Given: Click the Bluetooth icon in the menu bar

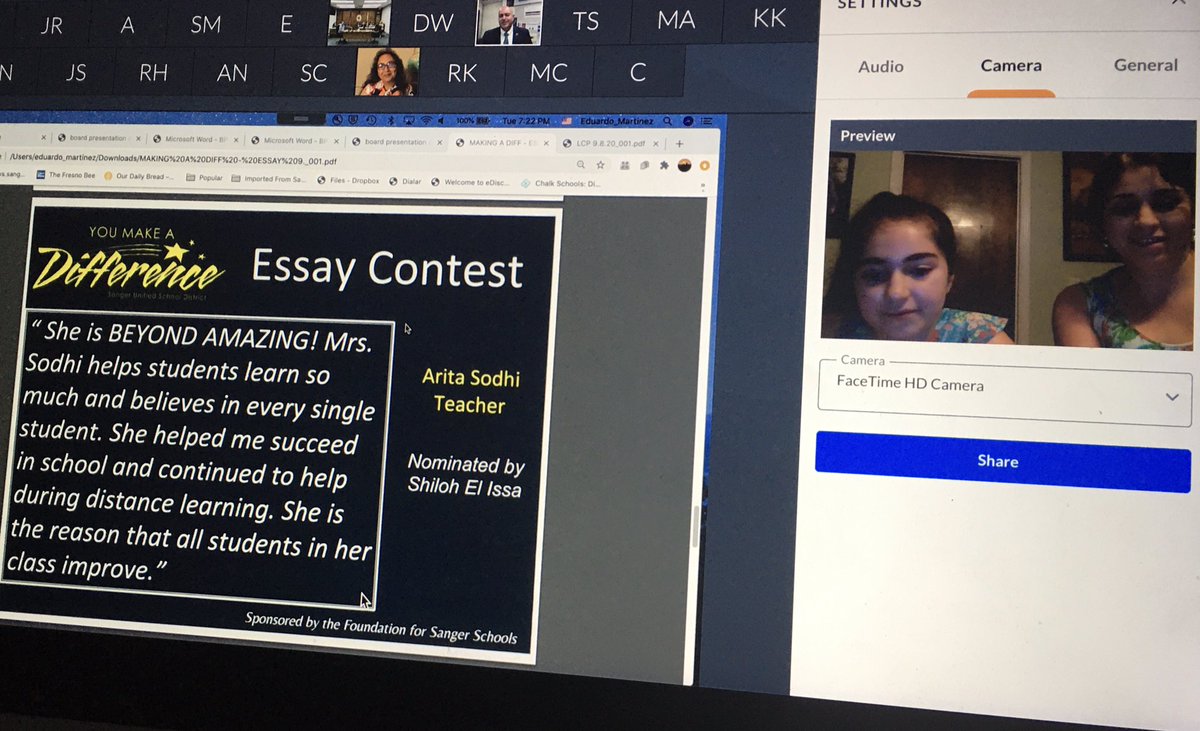Looking at the screenshot, I should (x=391, y=119).
